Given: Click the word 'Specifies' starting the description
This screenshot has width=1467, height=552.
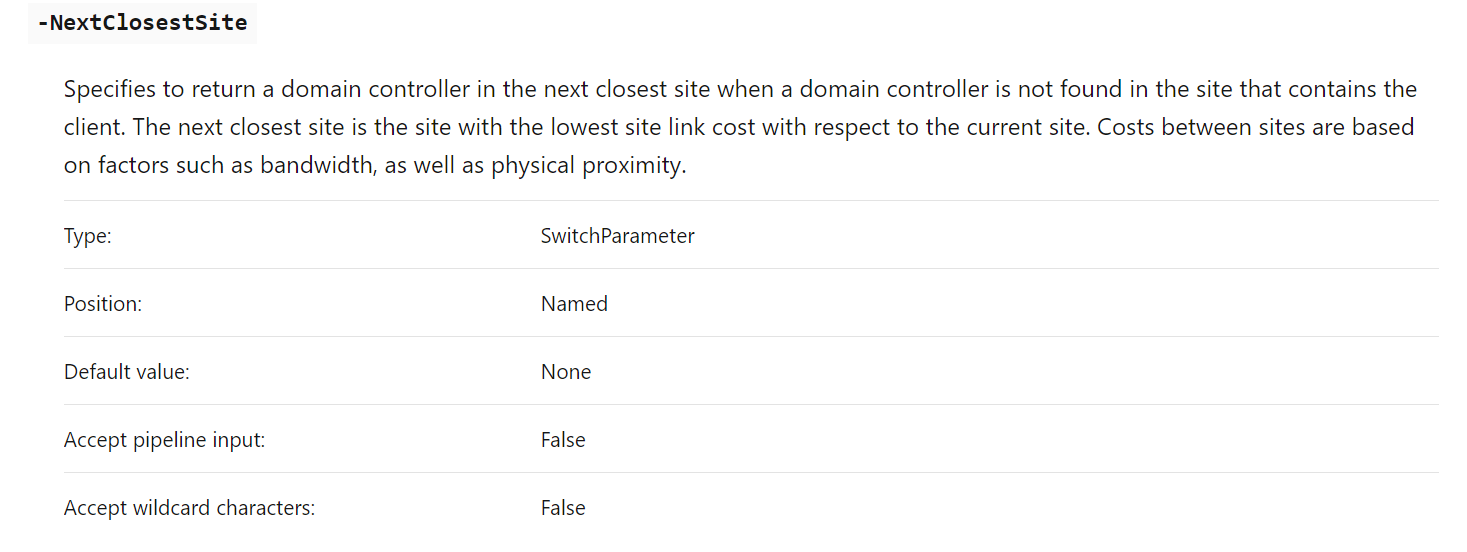Looking at the screenshot, I should click(x=110, y=89).
